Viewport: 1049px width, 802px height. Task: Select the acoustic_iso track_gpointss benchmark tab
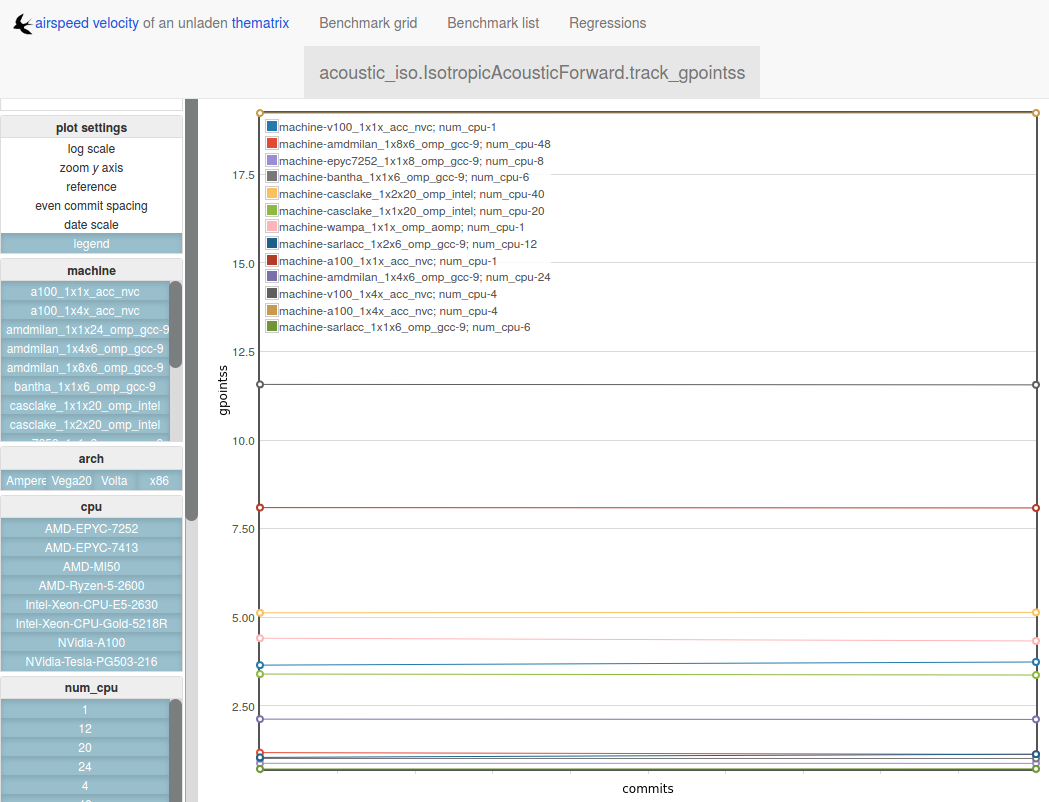(x=532, y=72)
